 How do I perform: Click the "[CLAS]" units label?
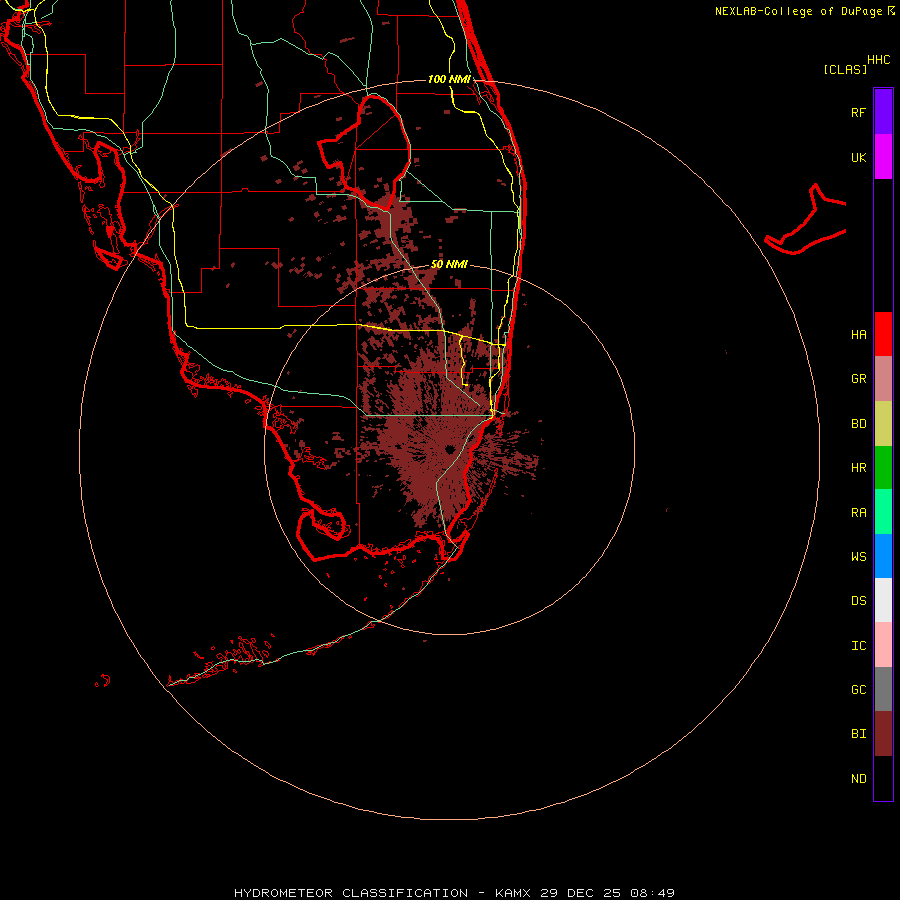click(845, 69)
